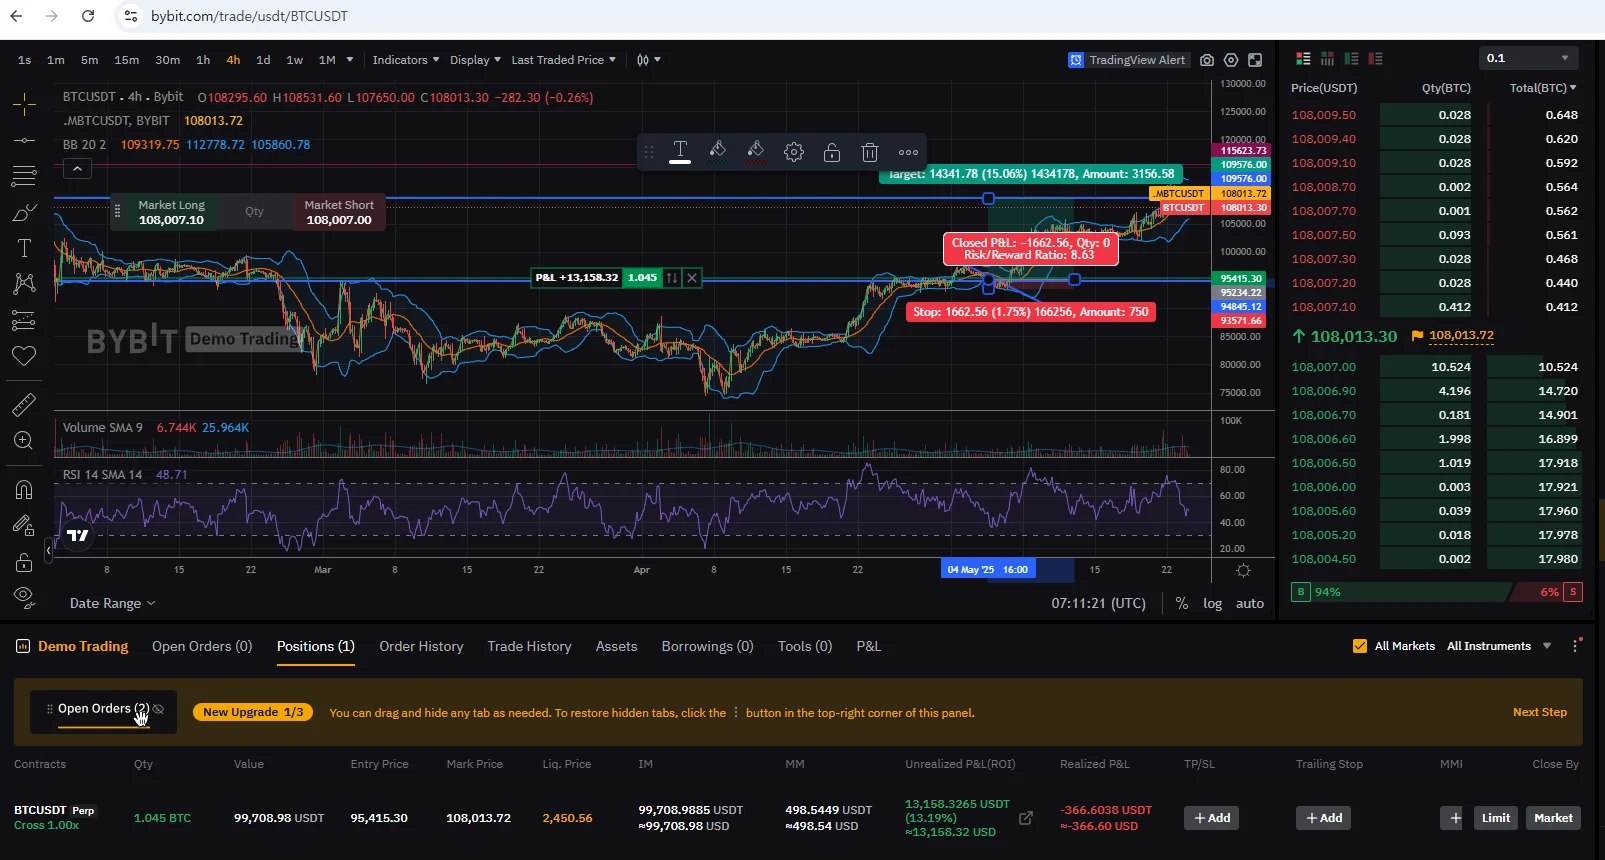Click the zoom in magnifier tool
This screenshot has width=1605, height=860.
coord(24,441)
